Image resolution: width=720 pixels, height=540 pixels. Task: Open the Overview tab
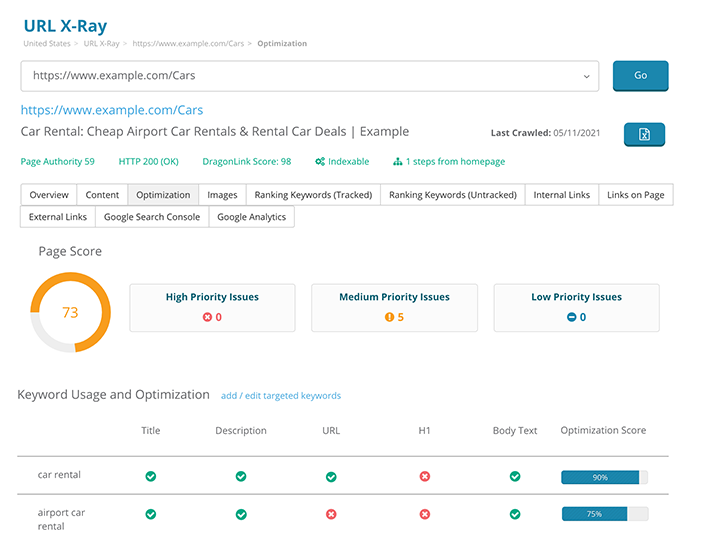click(49, 195)
